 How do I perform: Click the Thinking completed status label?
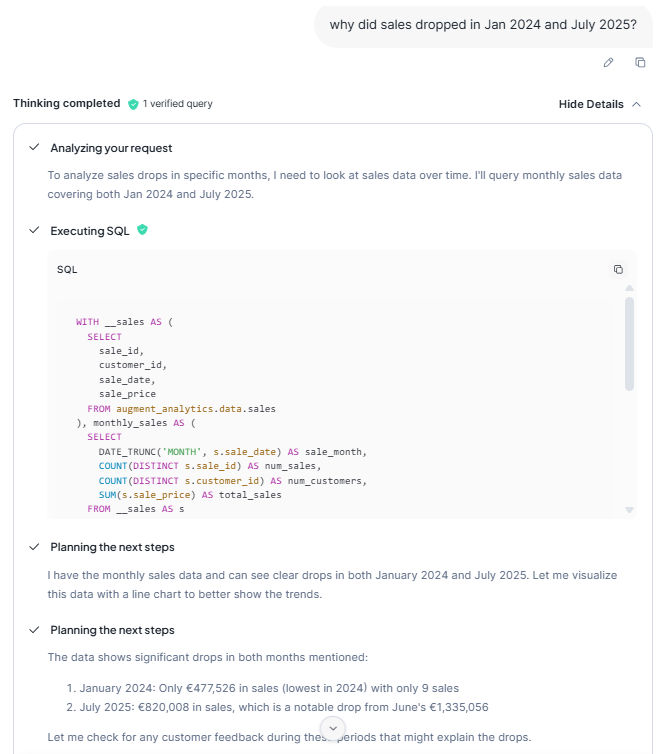point(66,104)
